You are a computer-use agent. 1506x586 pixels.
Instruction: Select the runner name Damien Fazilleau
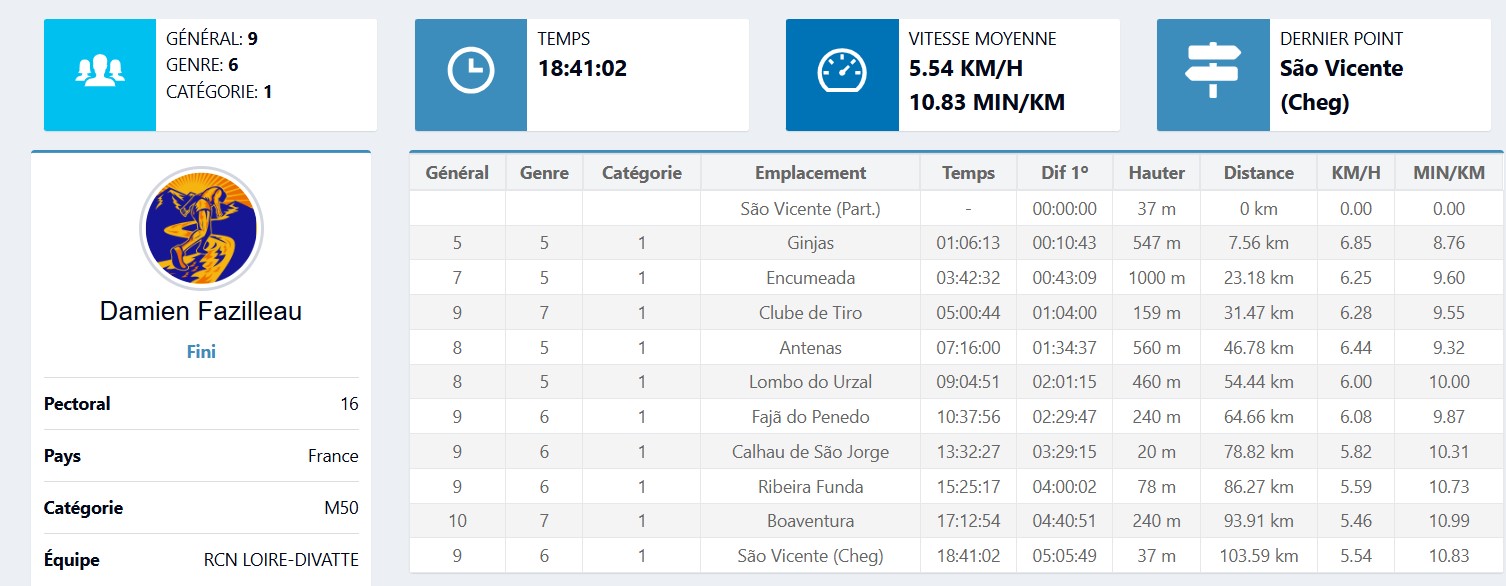[201, 311]
